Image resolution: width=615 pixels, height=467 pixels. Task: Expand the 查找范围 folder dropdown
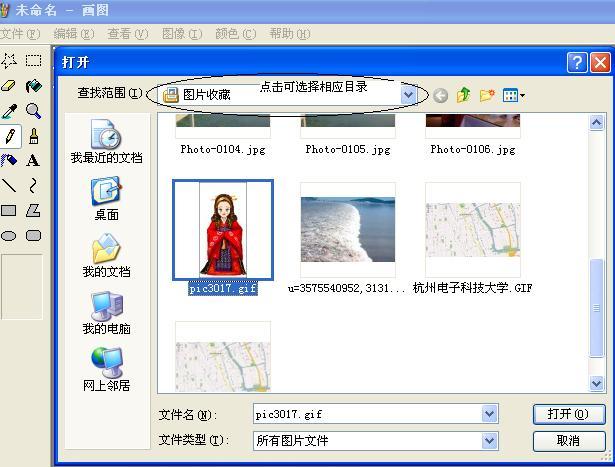(408, 95)
